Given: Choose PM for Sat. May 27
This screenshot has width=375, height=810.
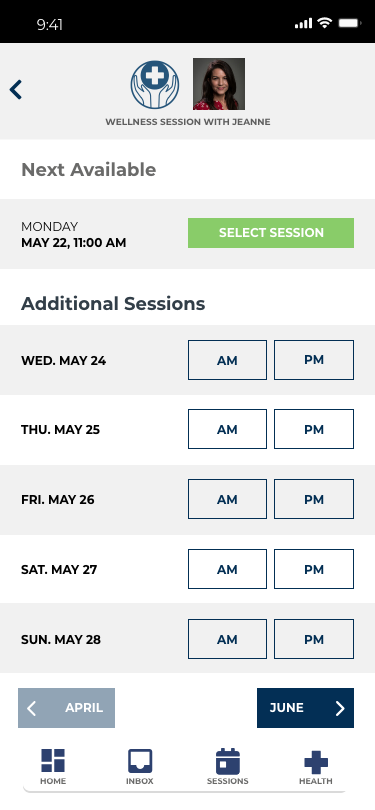Looking at the screenshot, I should (314, 569).
